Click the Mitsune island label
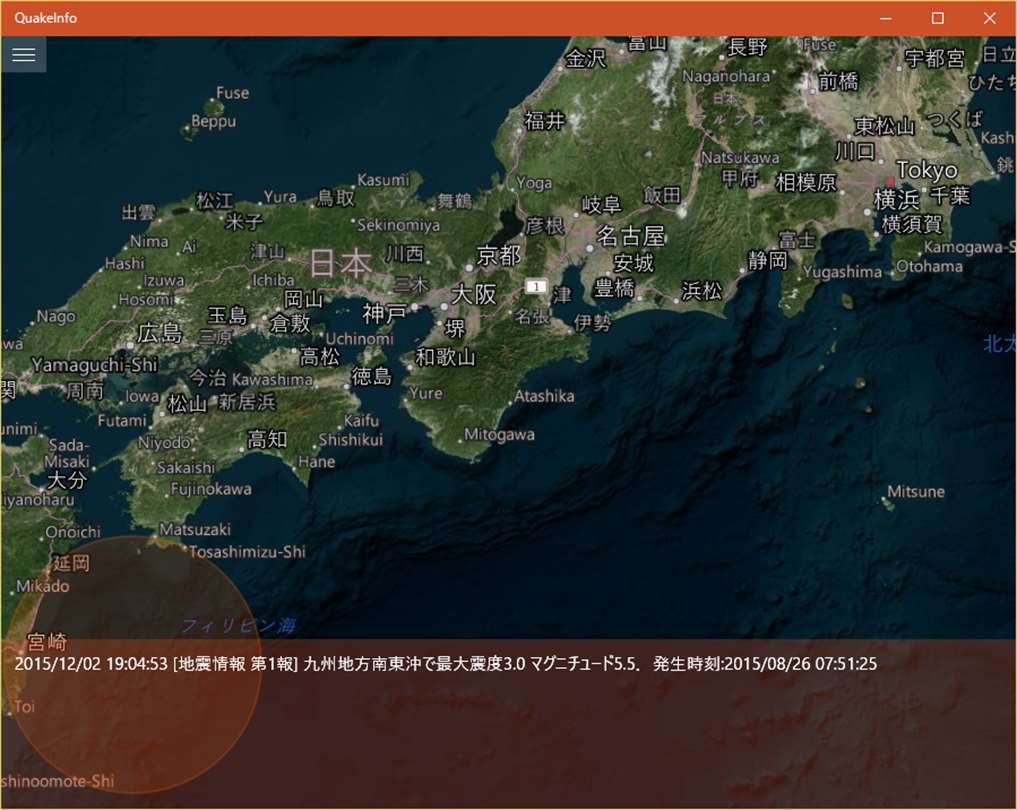This screenshot has width=1017, height=810. (x=916, y=492)
